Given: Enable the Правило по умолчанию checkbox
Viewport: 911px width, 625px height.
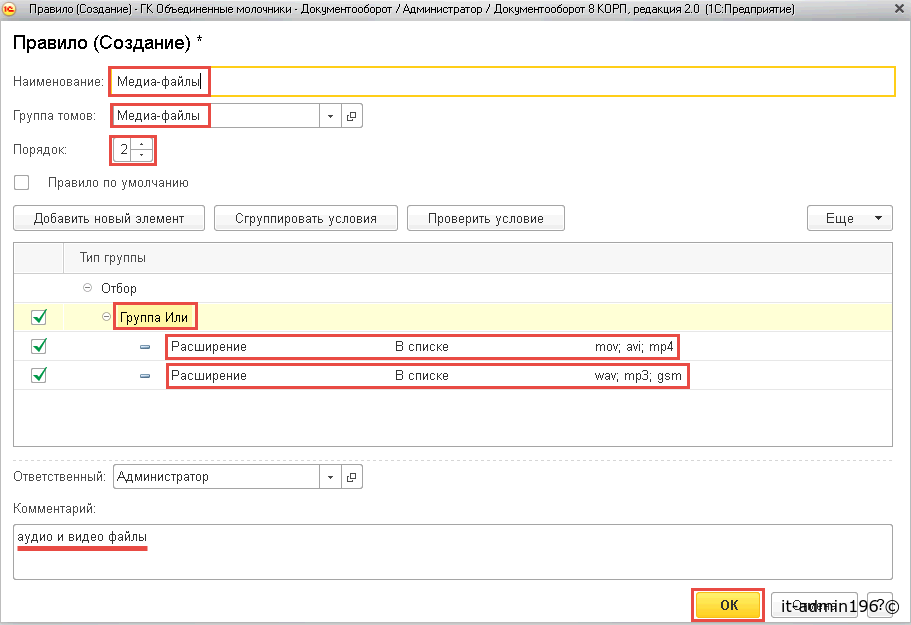Looking at the screenshot, I should pyautogui.click(x=21, y=183).
